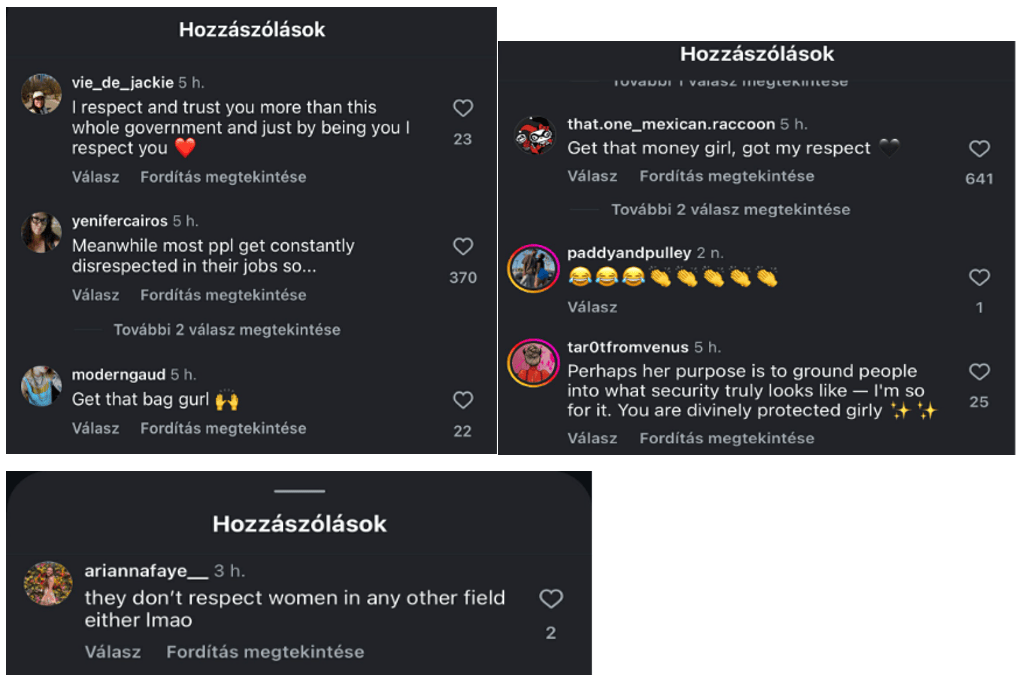Viewport: 1020px width, 679px height.
Task: Expand 2 more replies under that.one_mexican.raccoon
Action: pos(730,209)
